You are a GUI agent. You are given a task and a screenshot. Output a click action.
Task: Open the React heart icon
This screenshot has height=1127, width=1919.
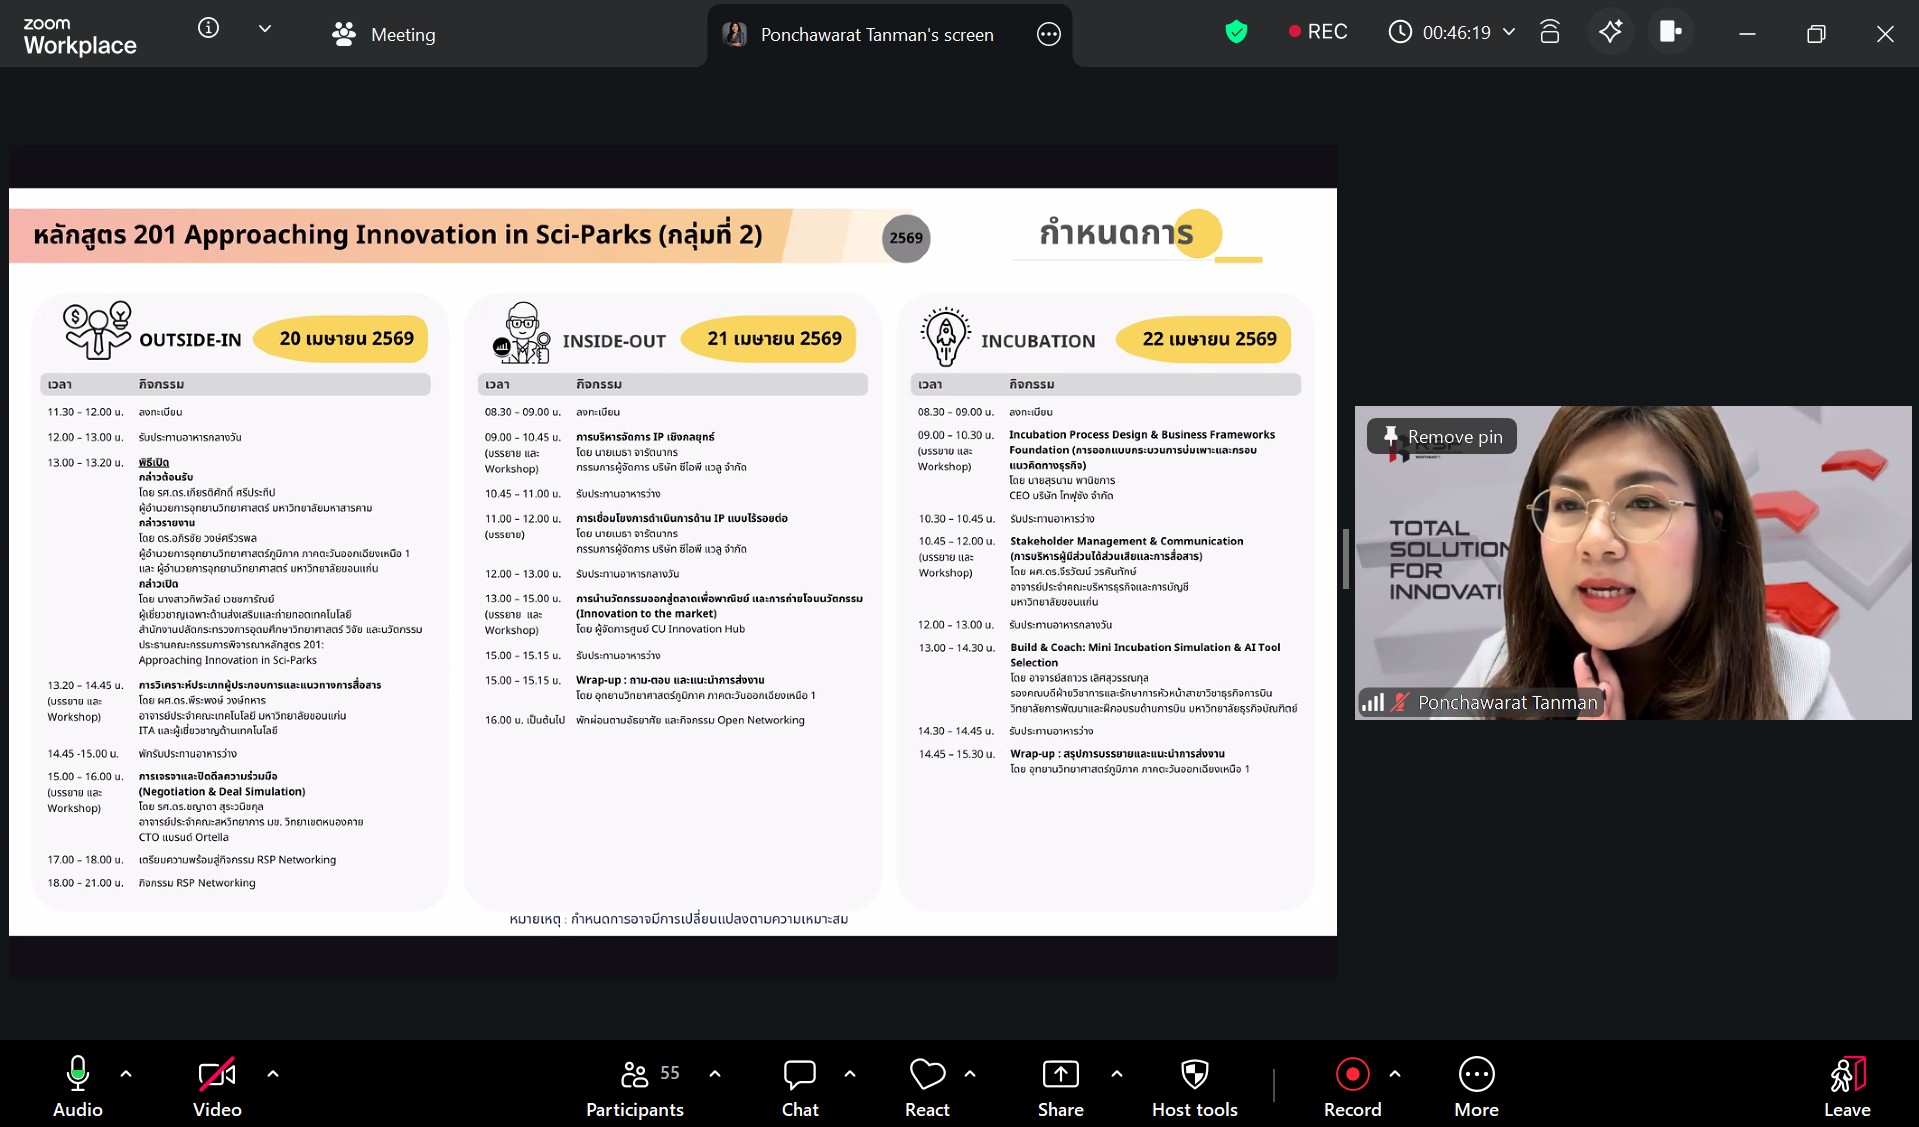pos(926,1086)
